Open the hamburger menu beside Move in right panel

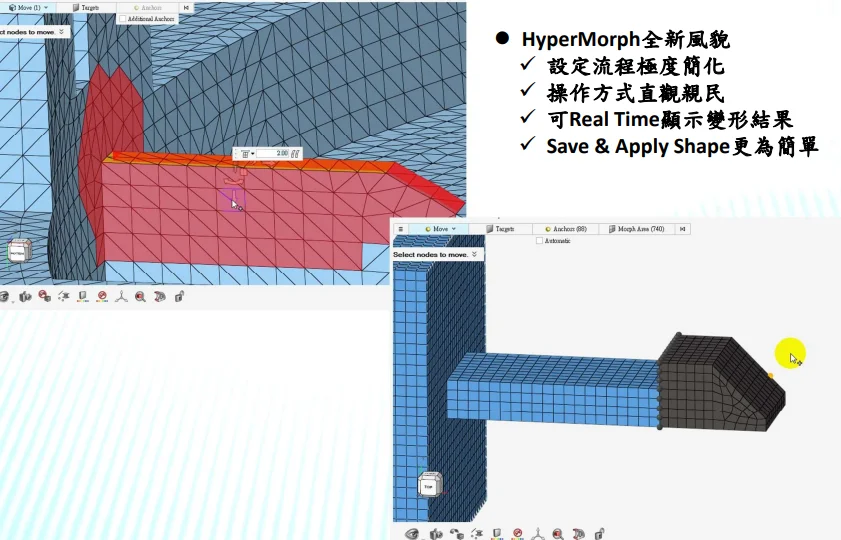400,229
